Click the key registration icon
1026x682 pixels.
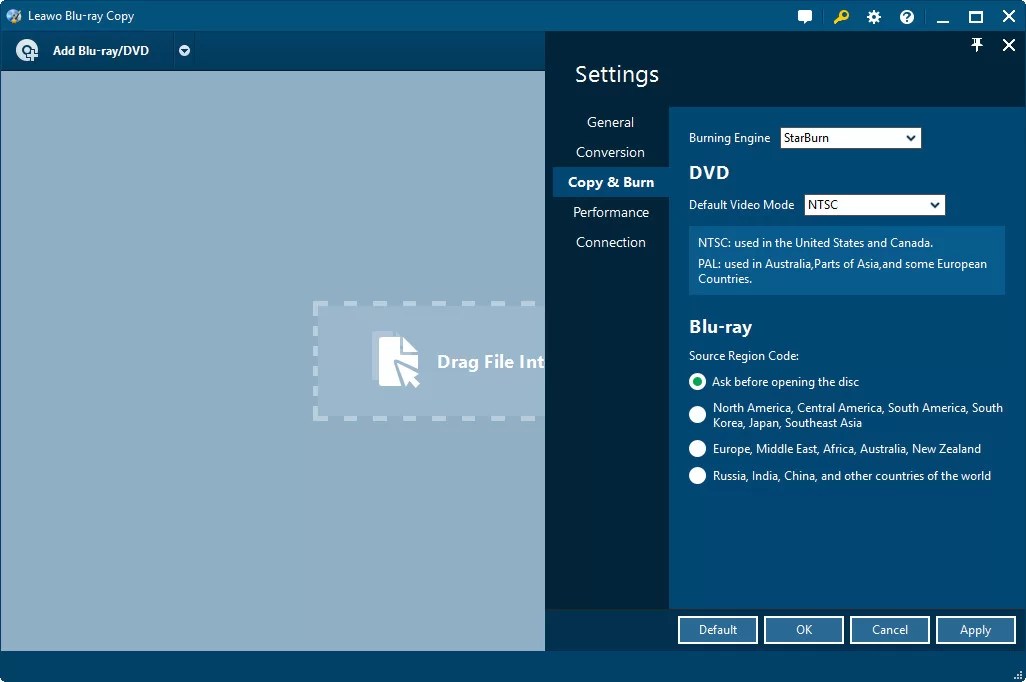coord(841,17)
